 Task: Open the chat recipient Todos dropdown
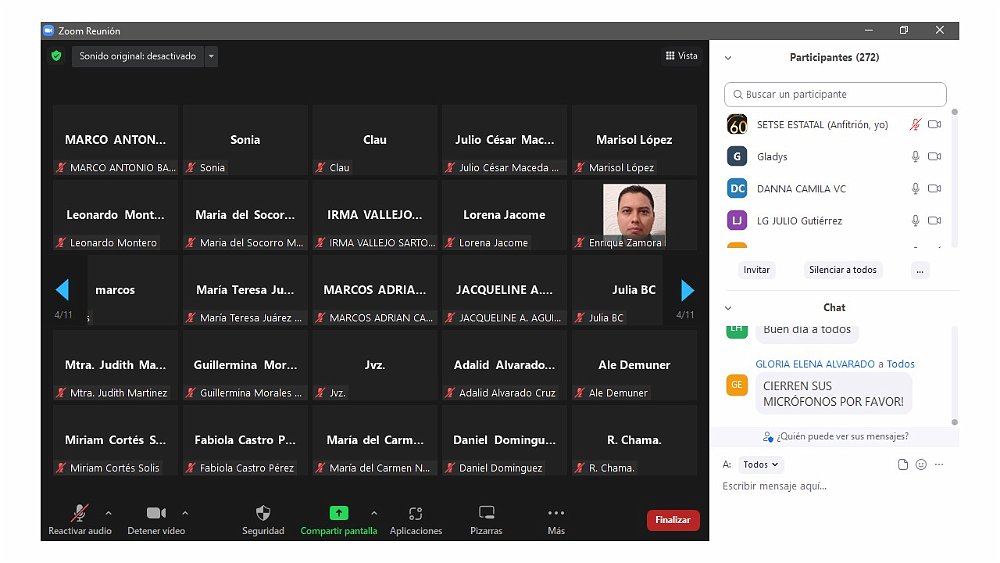coord(762,464)
